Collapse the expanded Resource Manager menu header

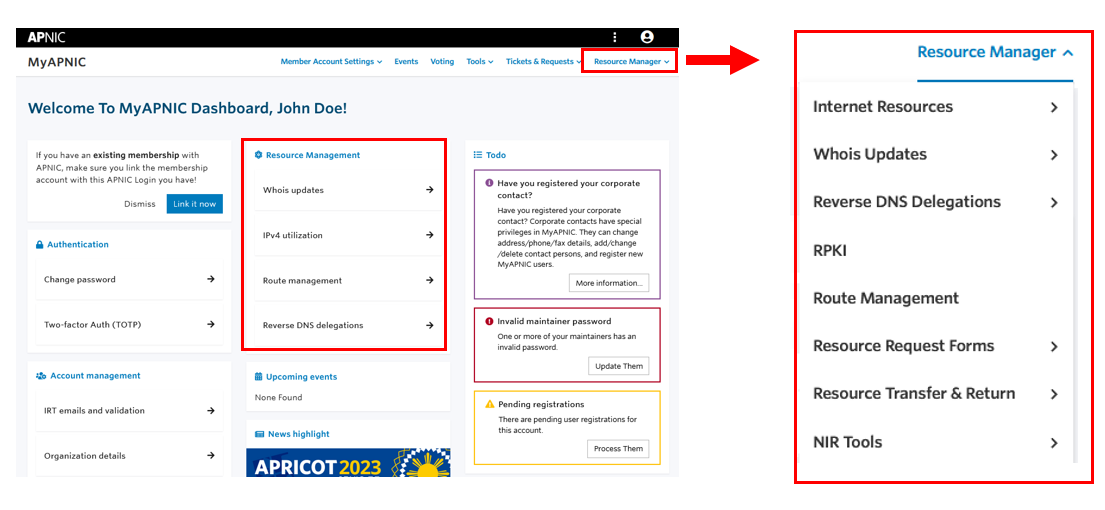coord(995,52)
